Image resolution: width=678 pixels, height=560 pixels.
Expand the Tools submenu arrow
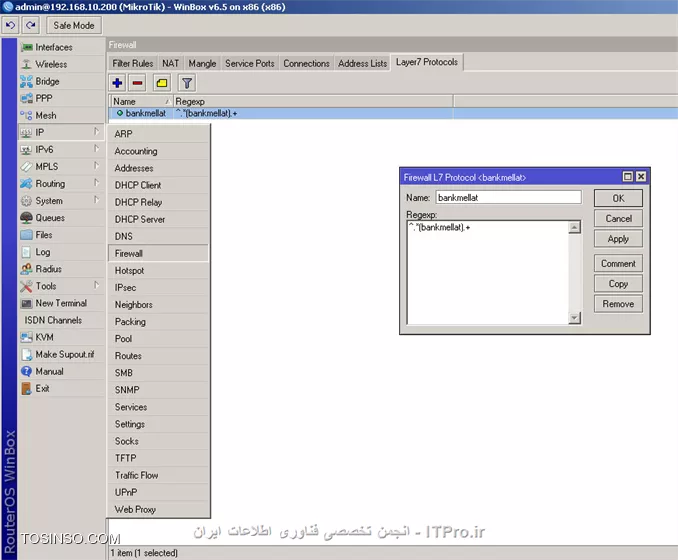tap(96, 285)
